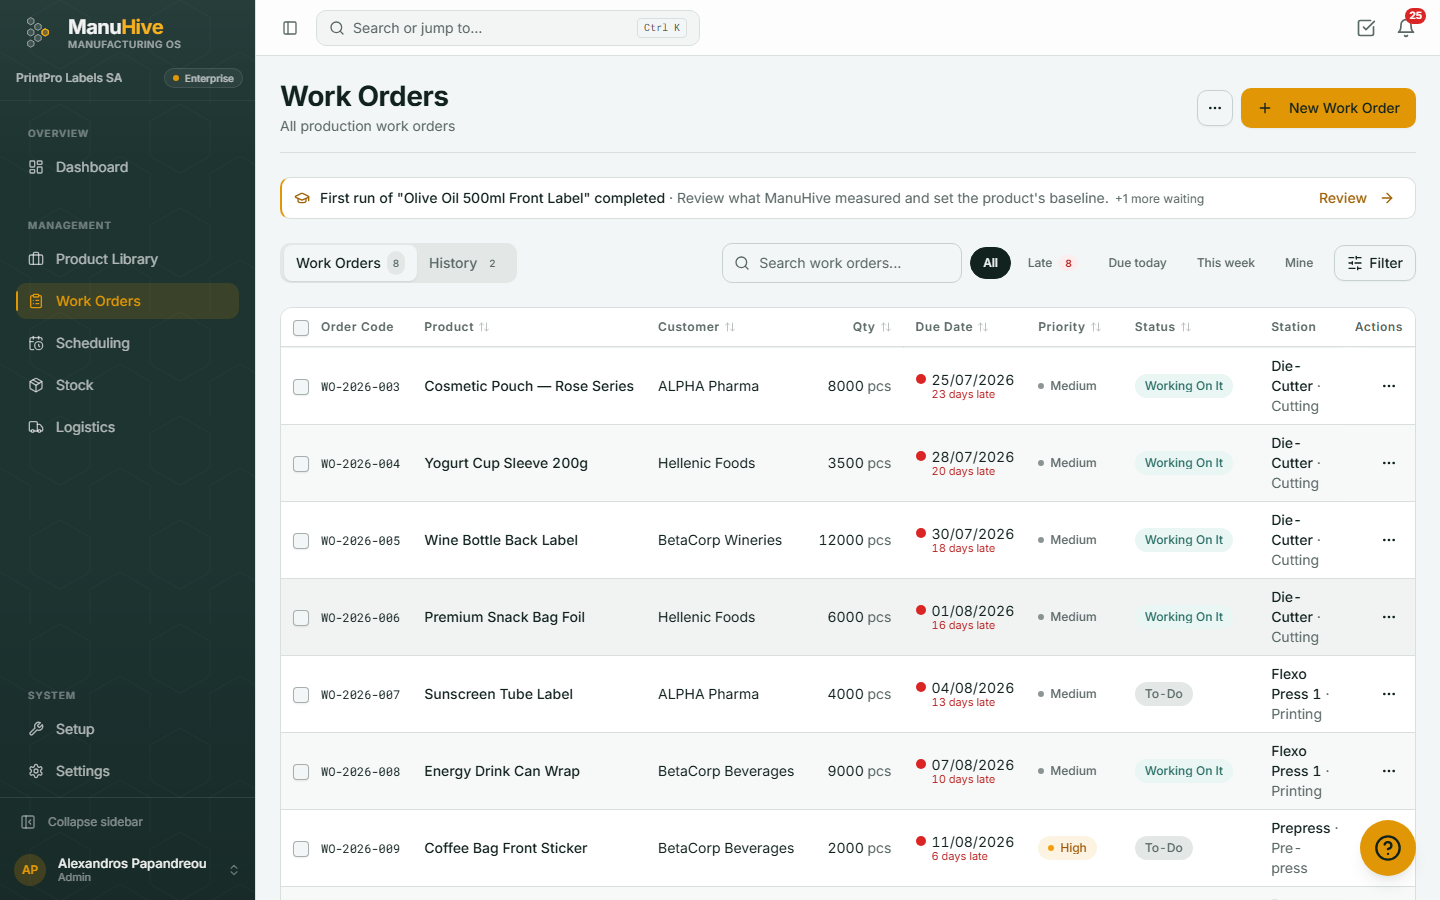Sort by the Customer column
The height and width of the screenshot is (900, 1440).
(x=696, y=327)
